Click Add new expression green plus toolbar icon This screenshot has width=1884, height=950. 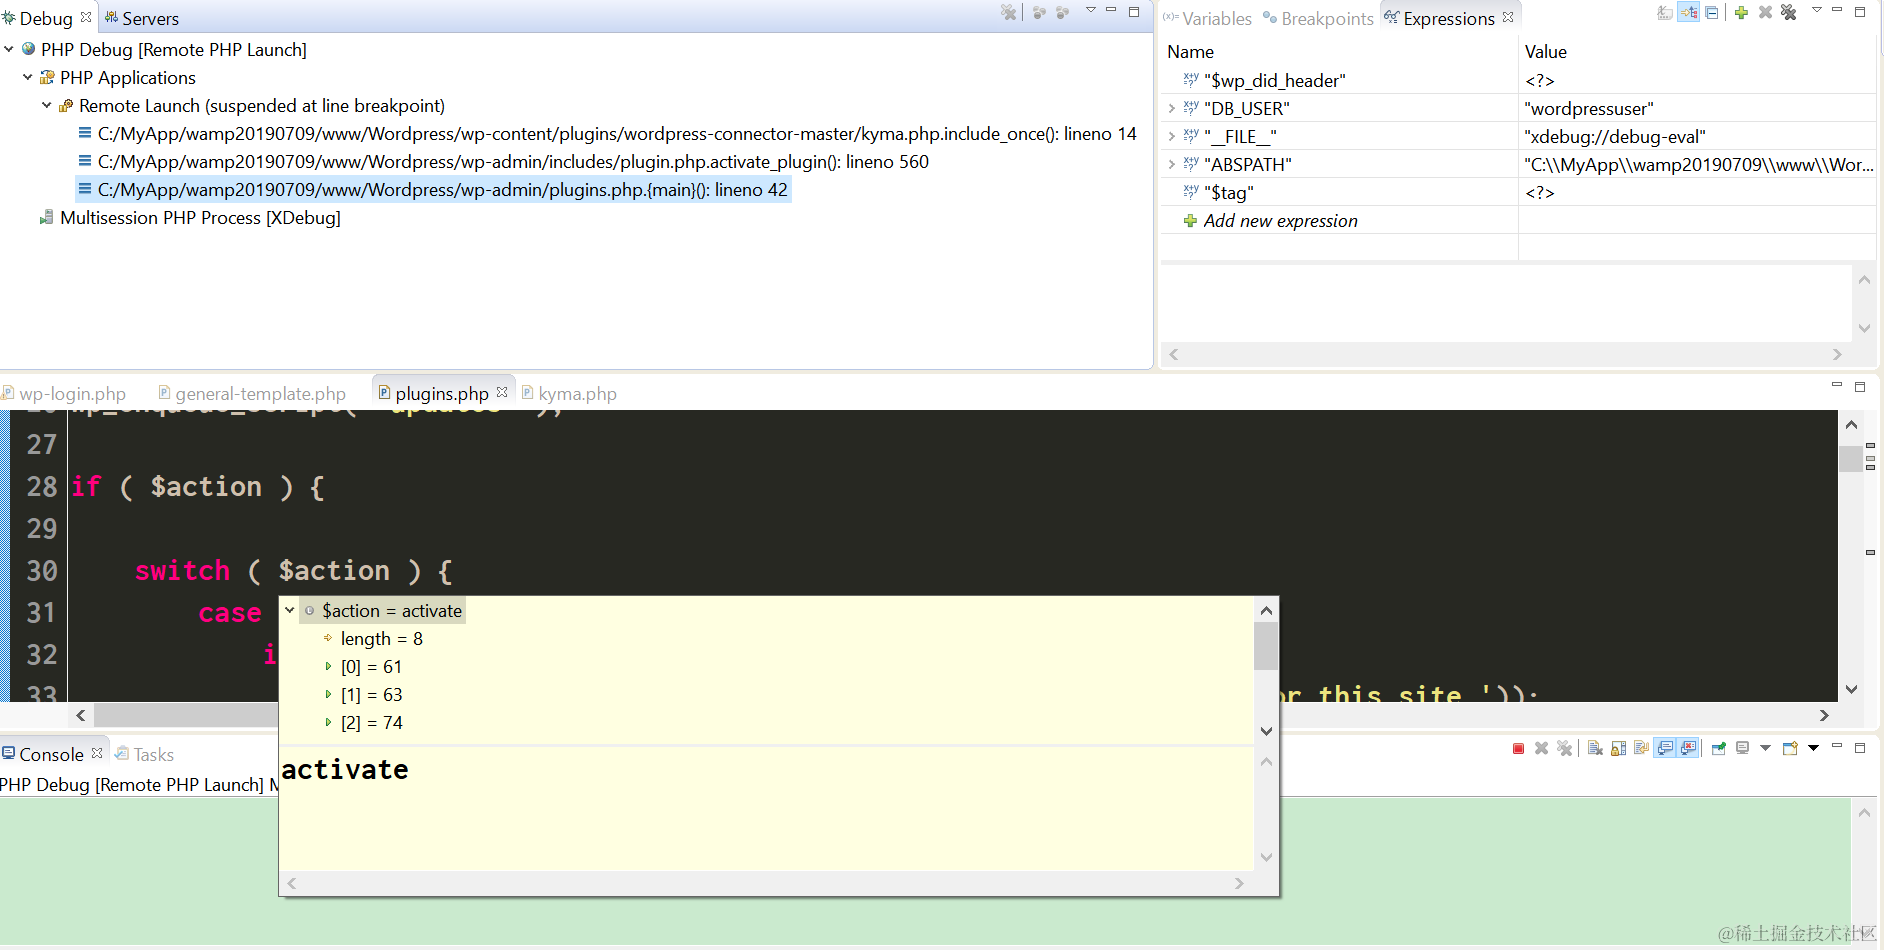(x=1741, y=12)
